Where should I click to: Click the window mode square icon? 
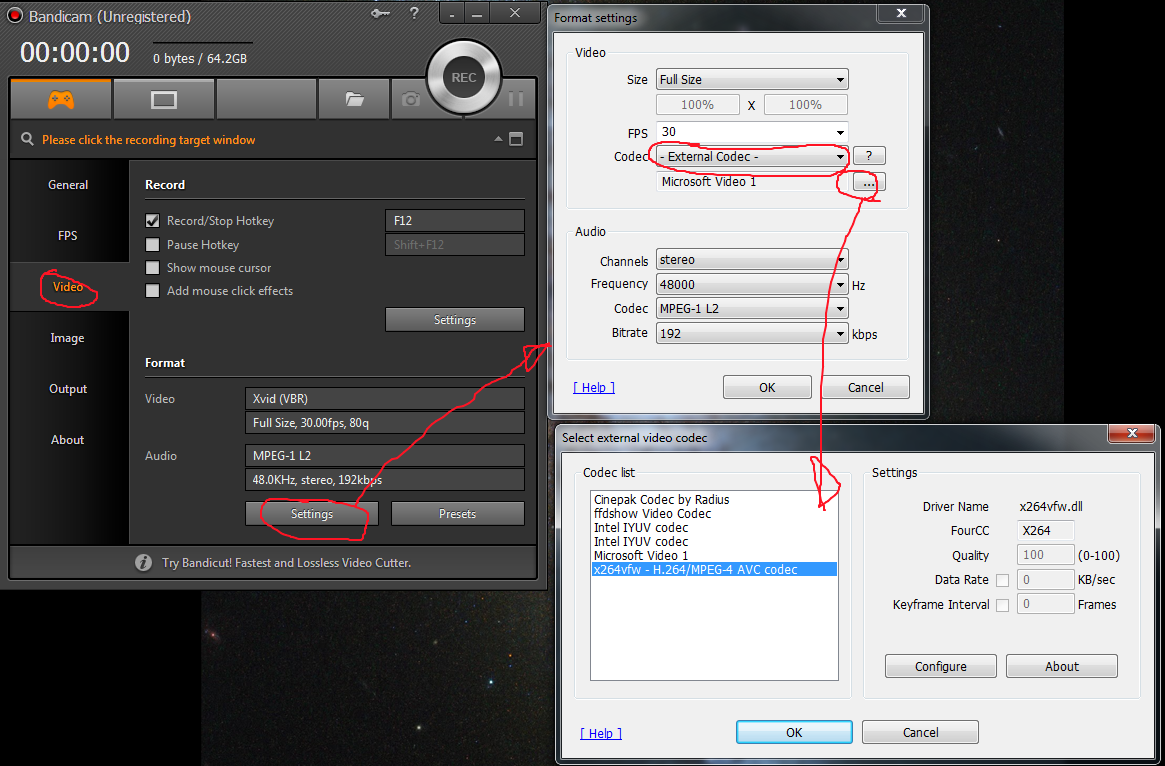[516, 139]
